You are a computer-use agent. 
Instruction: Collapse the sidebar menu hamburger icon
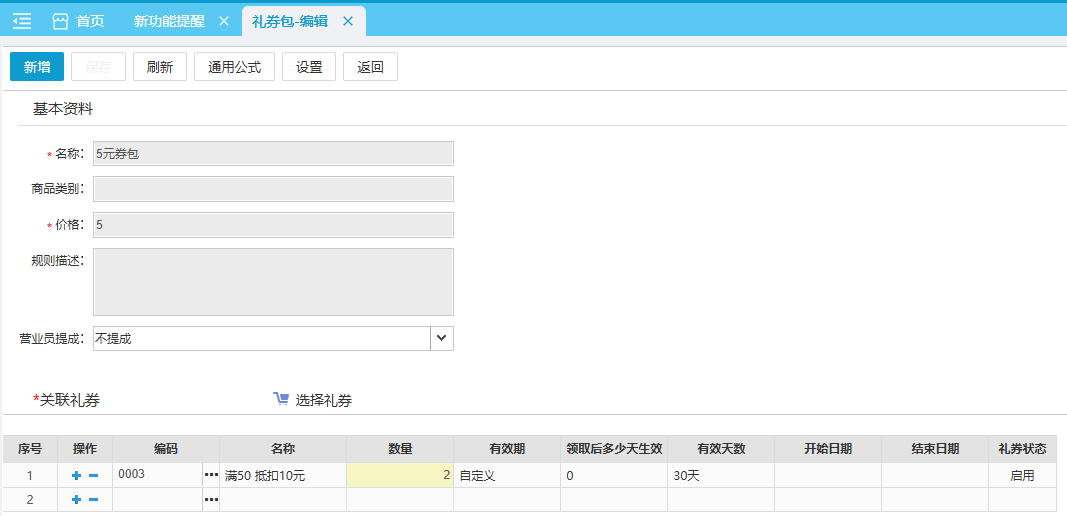[x=22, y=21]
